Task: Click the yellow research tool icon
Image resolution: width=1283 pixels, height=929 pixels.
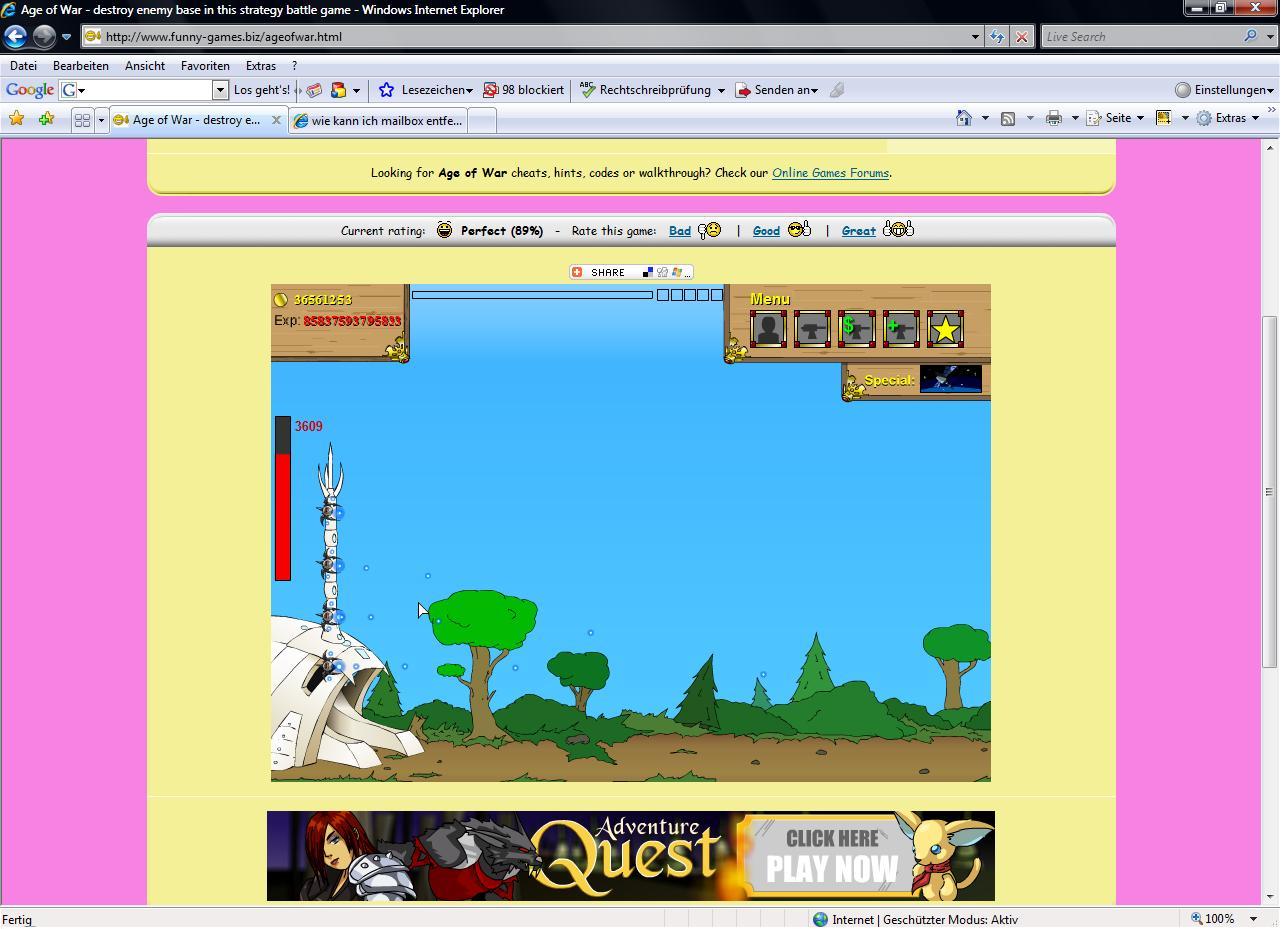Action: (1163, 118)
